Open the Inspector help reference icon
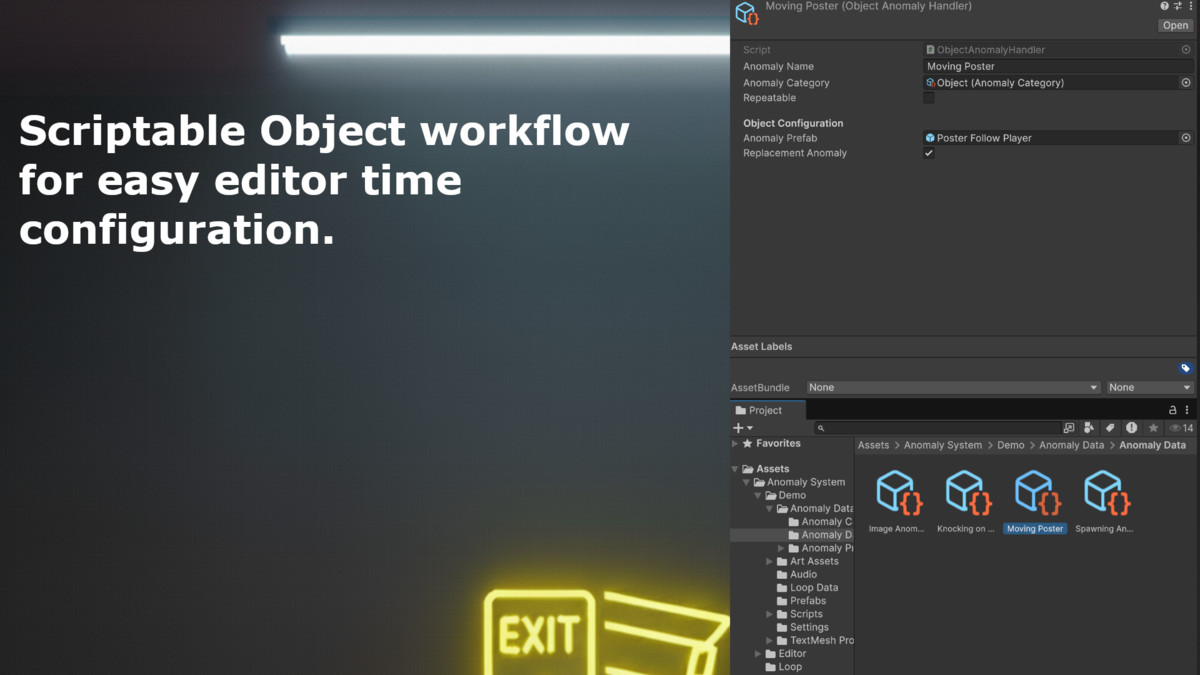The width and height of the screenshot is (1200, 675). (x=1164, y=6)
